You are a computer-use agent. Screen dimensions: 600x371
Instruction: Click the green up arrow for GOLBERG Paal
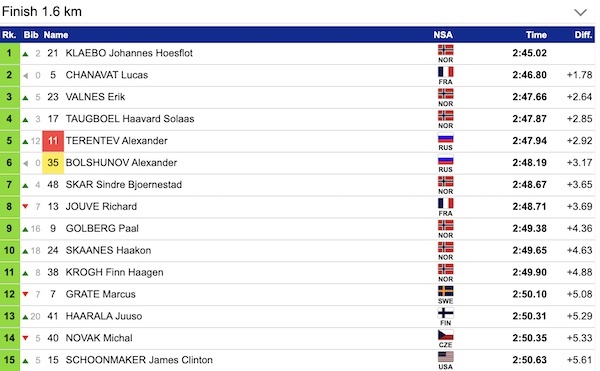tap(26, 229)
